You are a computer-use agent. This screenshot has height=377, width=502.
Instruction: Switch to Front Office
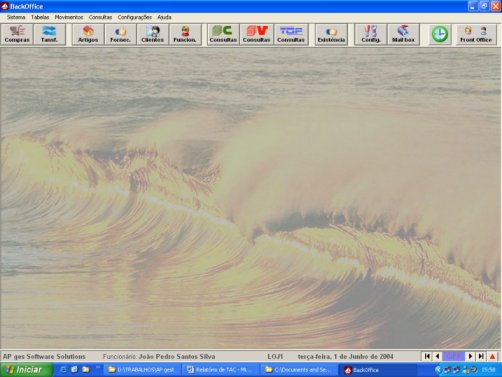click(x=476, y=34)
